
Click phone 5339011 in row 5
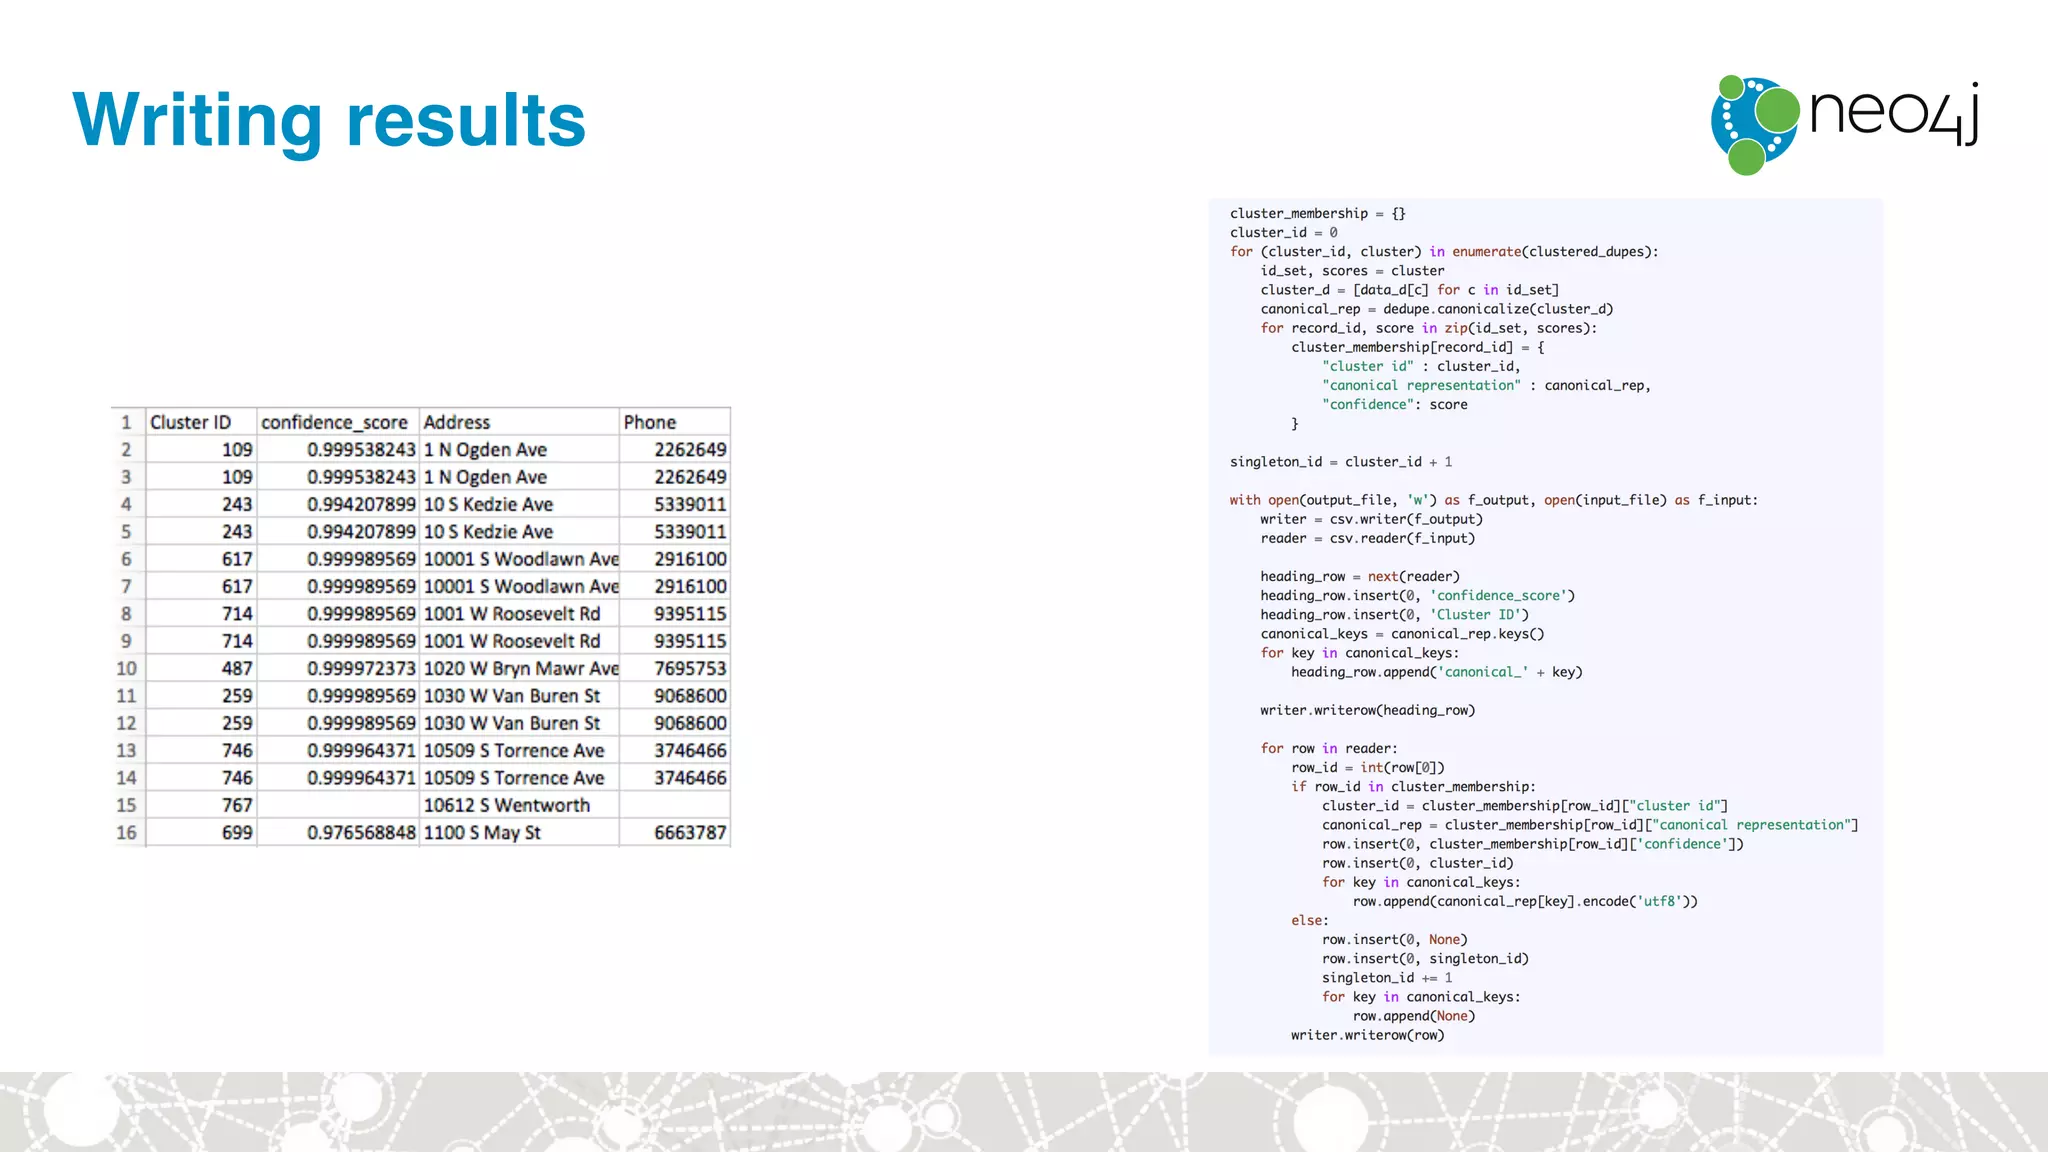point(674,532)
